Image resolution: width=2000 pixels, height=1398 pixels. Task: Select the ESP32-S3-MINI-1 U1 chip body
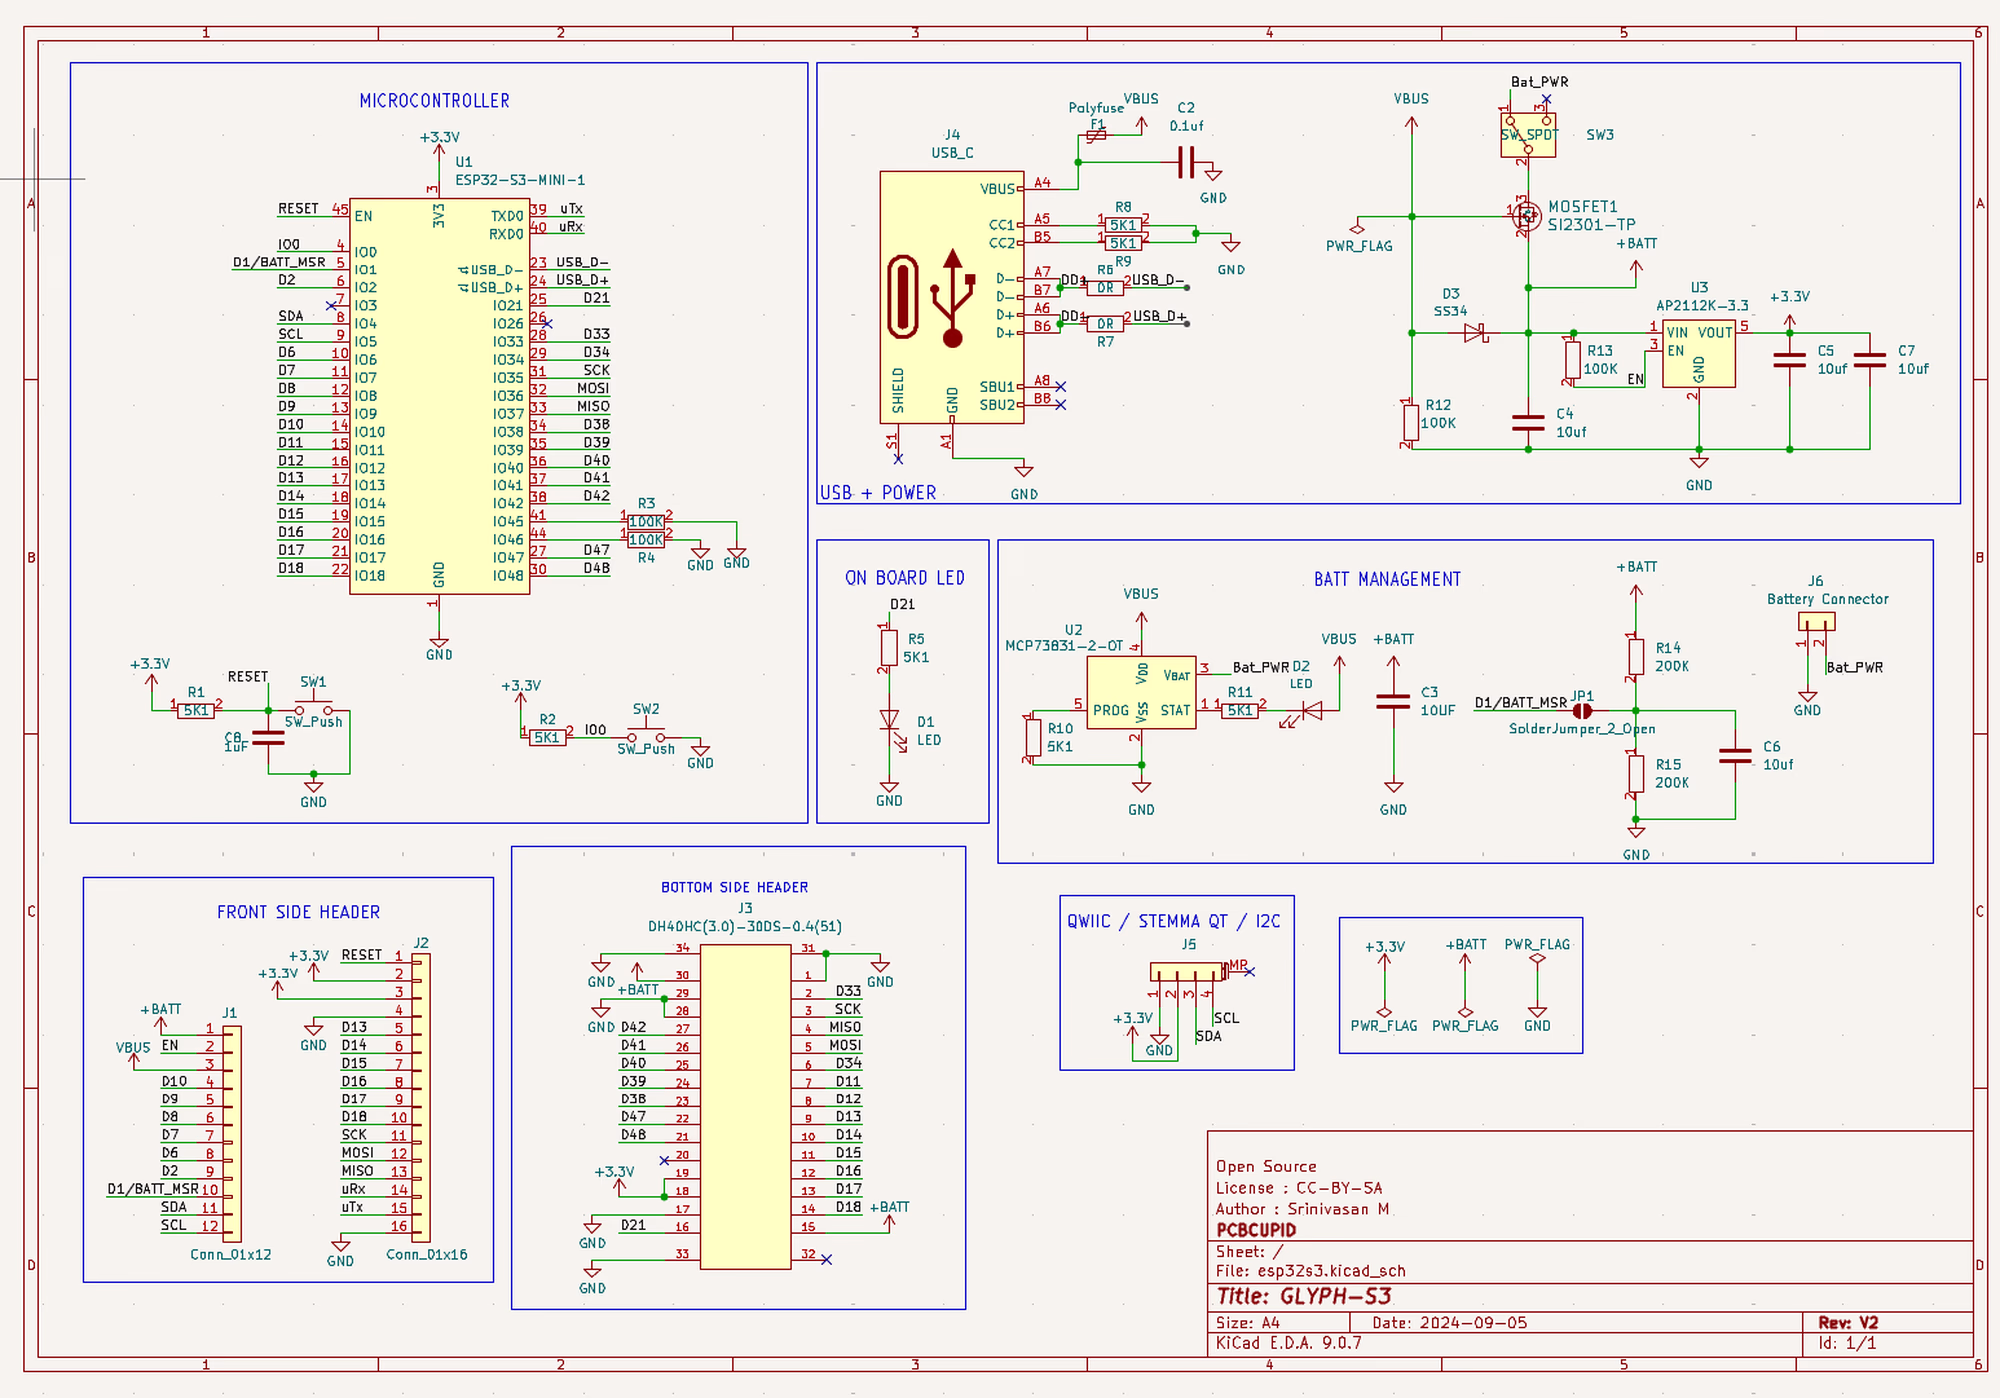(x=439, y=396)
